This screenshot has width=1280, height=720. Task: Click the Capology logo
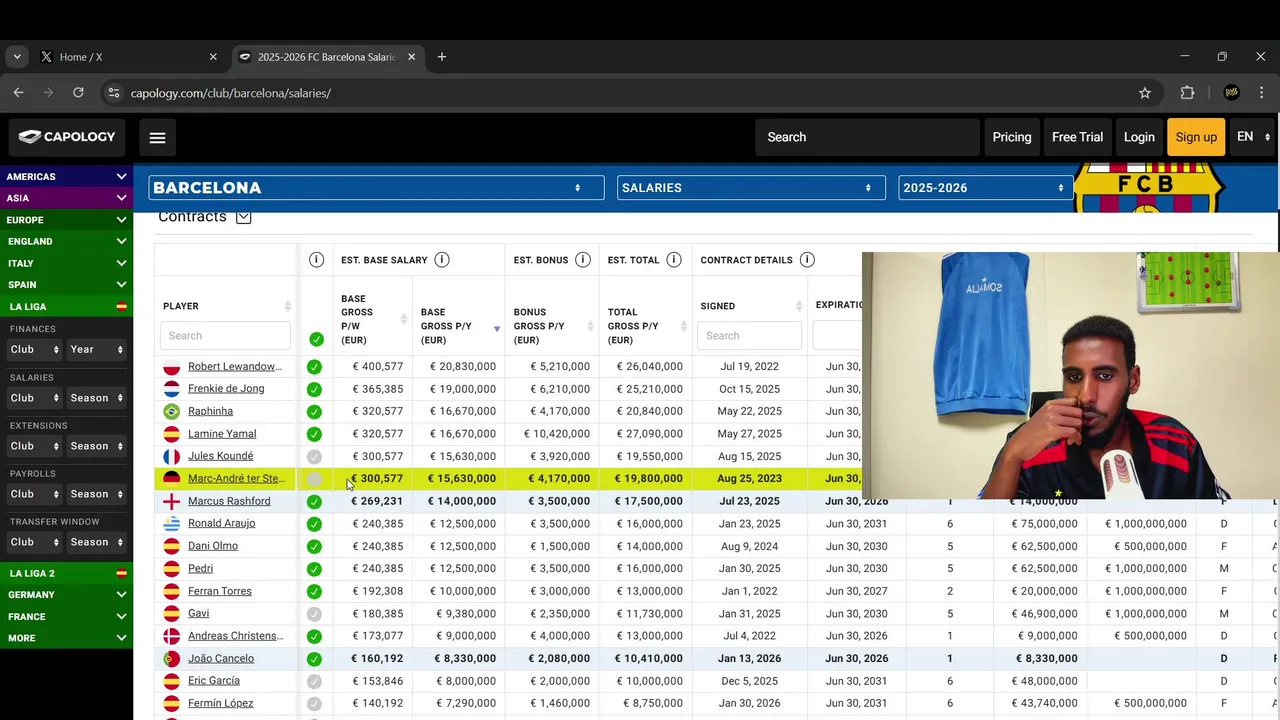[x=67, y=137]
